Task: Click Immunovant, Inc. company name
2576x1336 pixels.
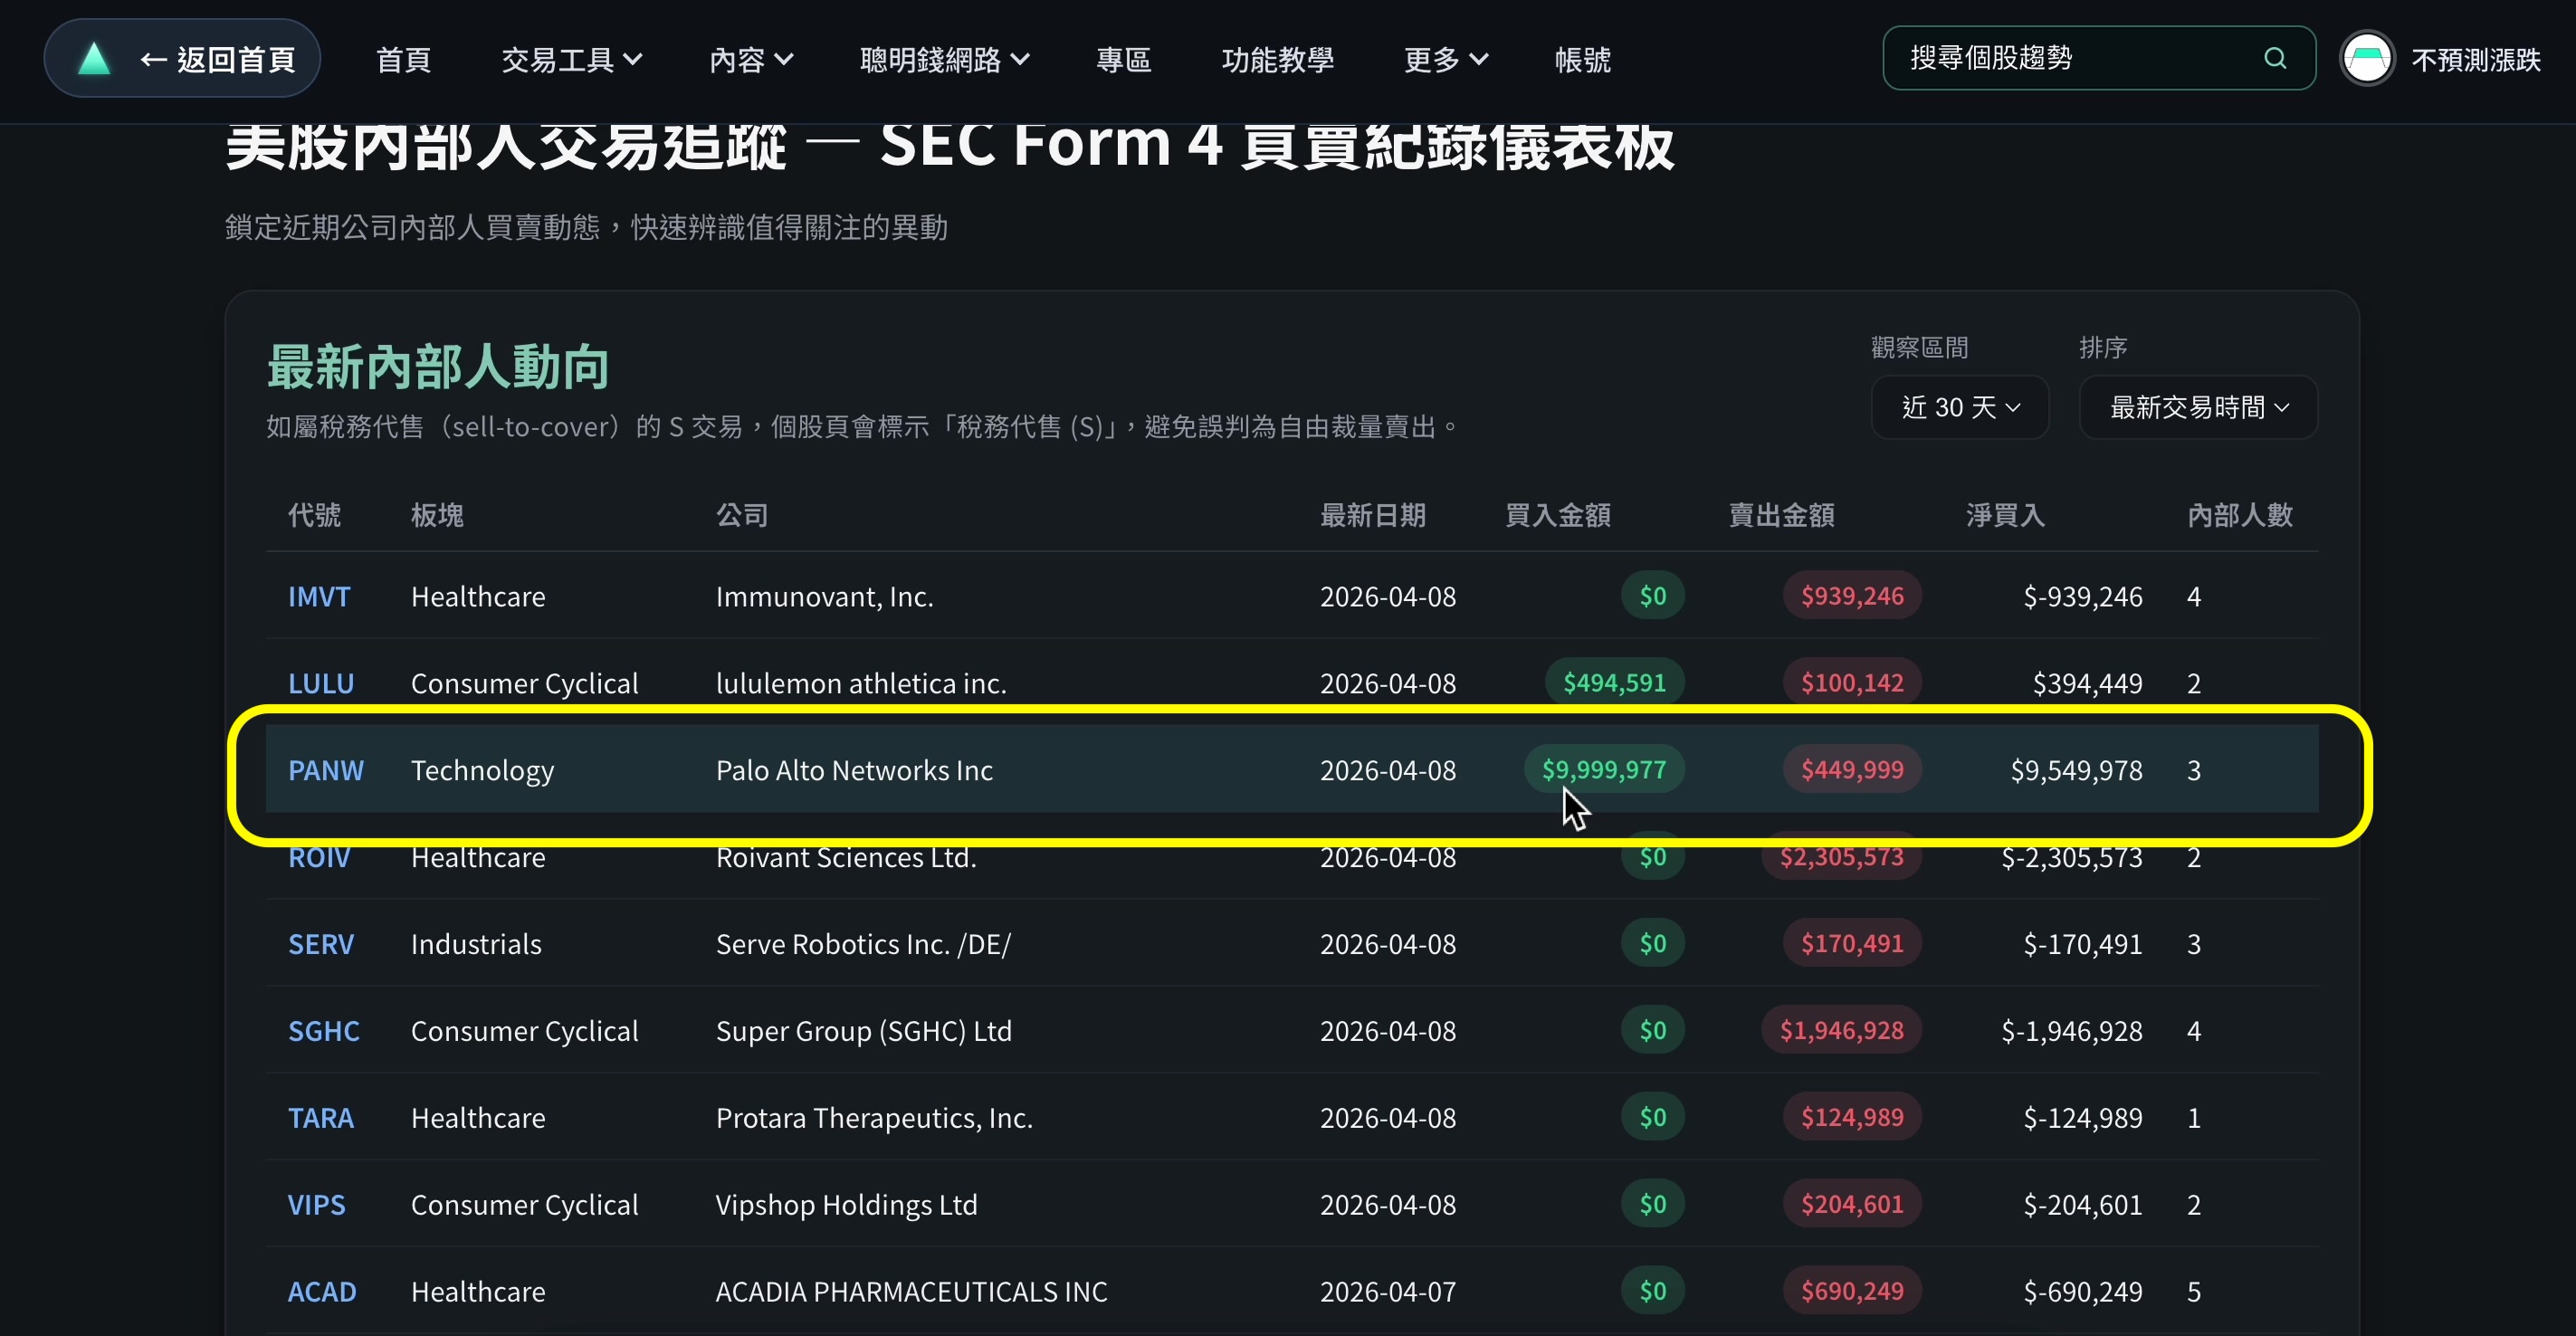Action: tap(824, 596)
